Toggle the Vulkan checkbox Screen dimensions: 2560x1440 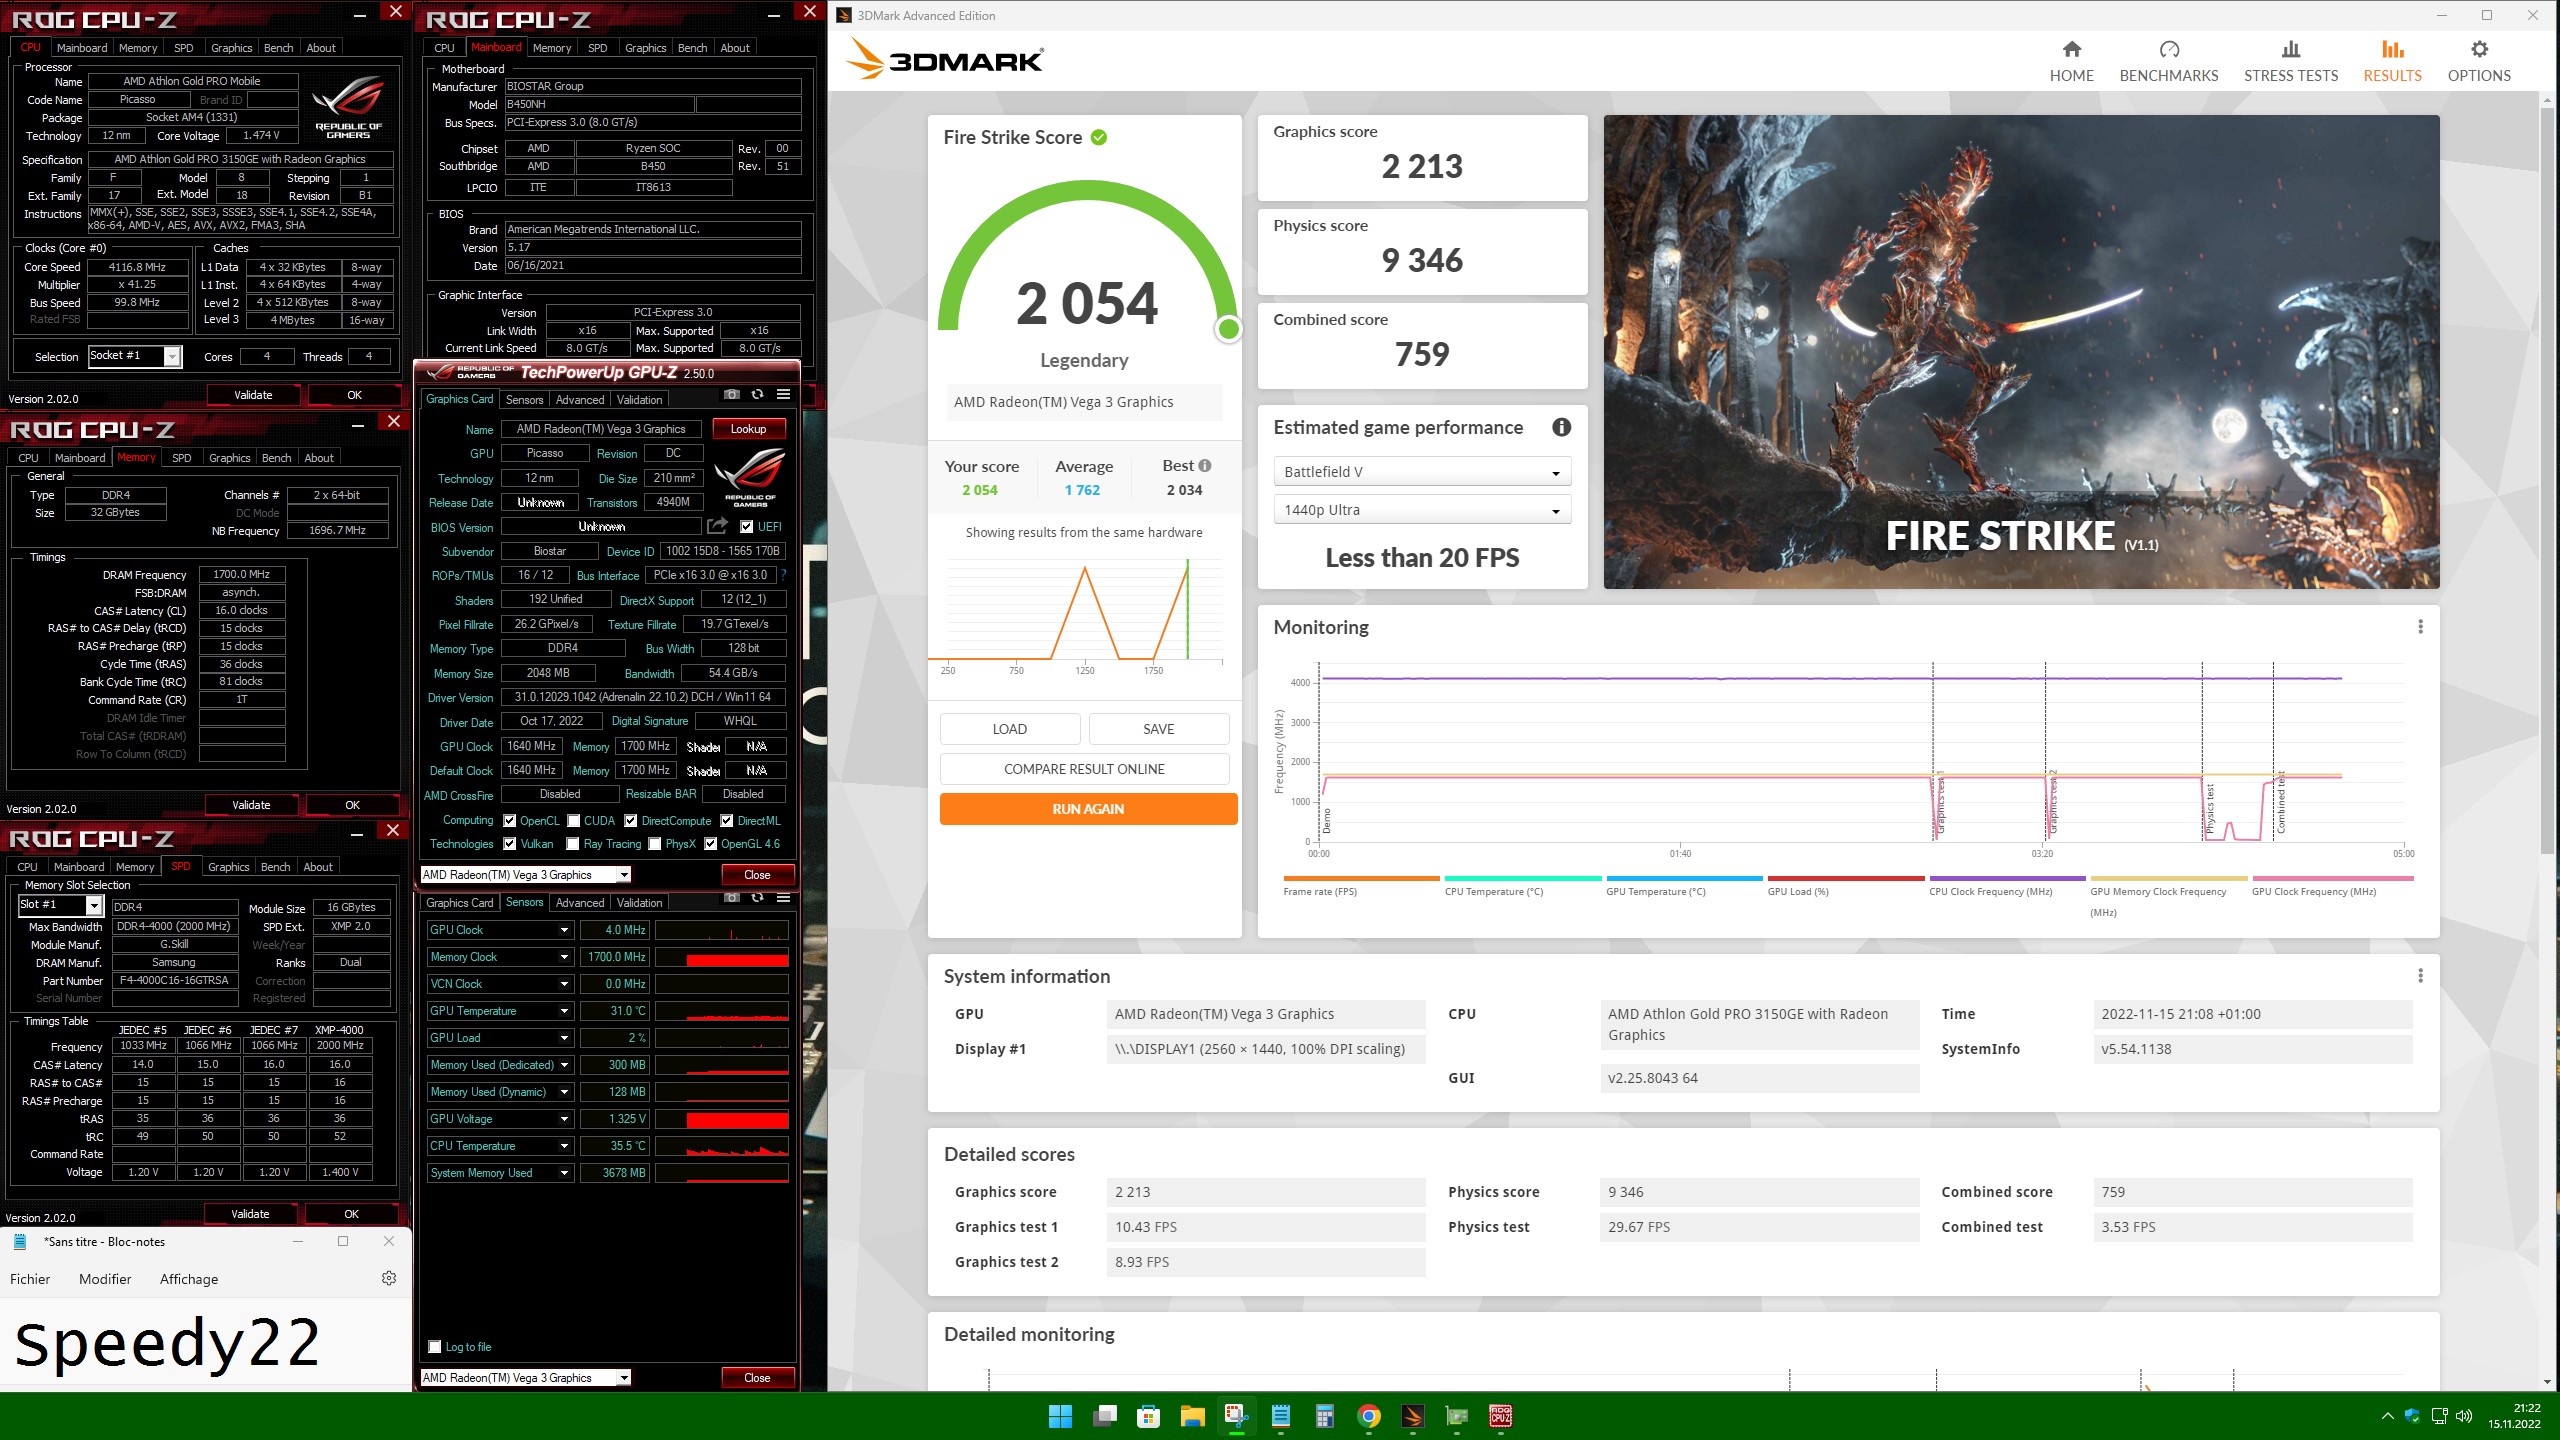click(510, 844)
